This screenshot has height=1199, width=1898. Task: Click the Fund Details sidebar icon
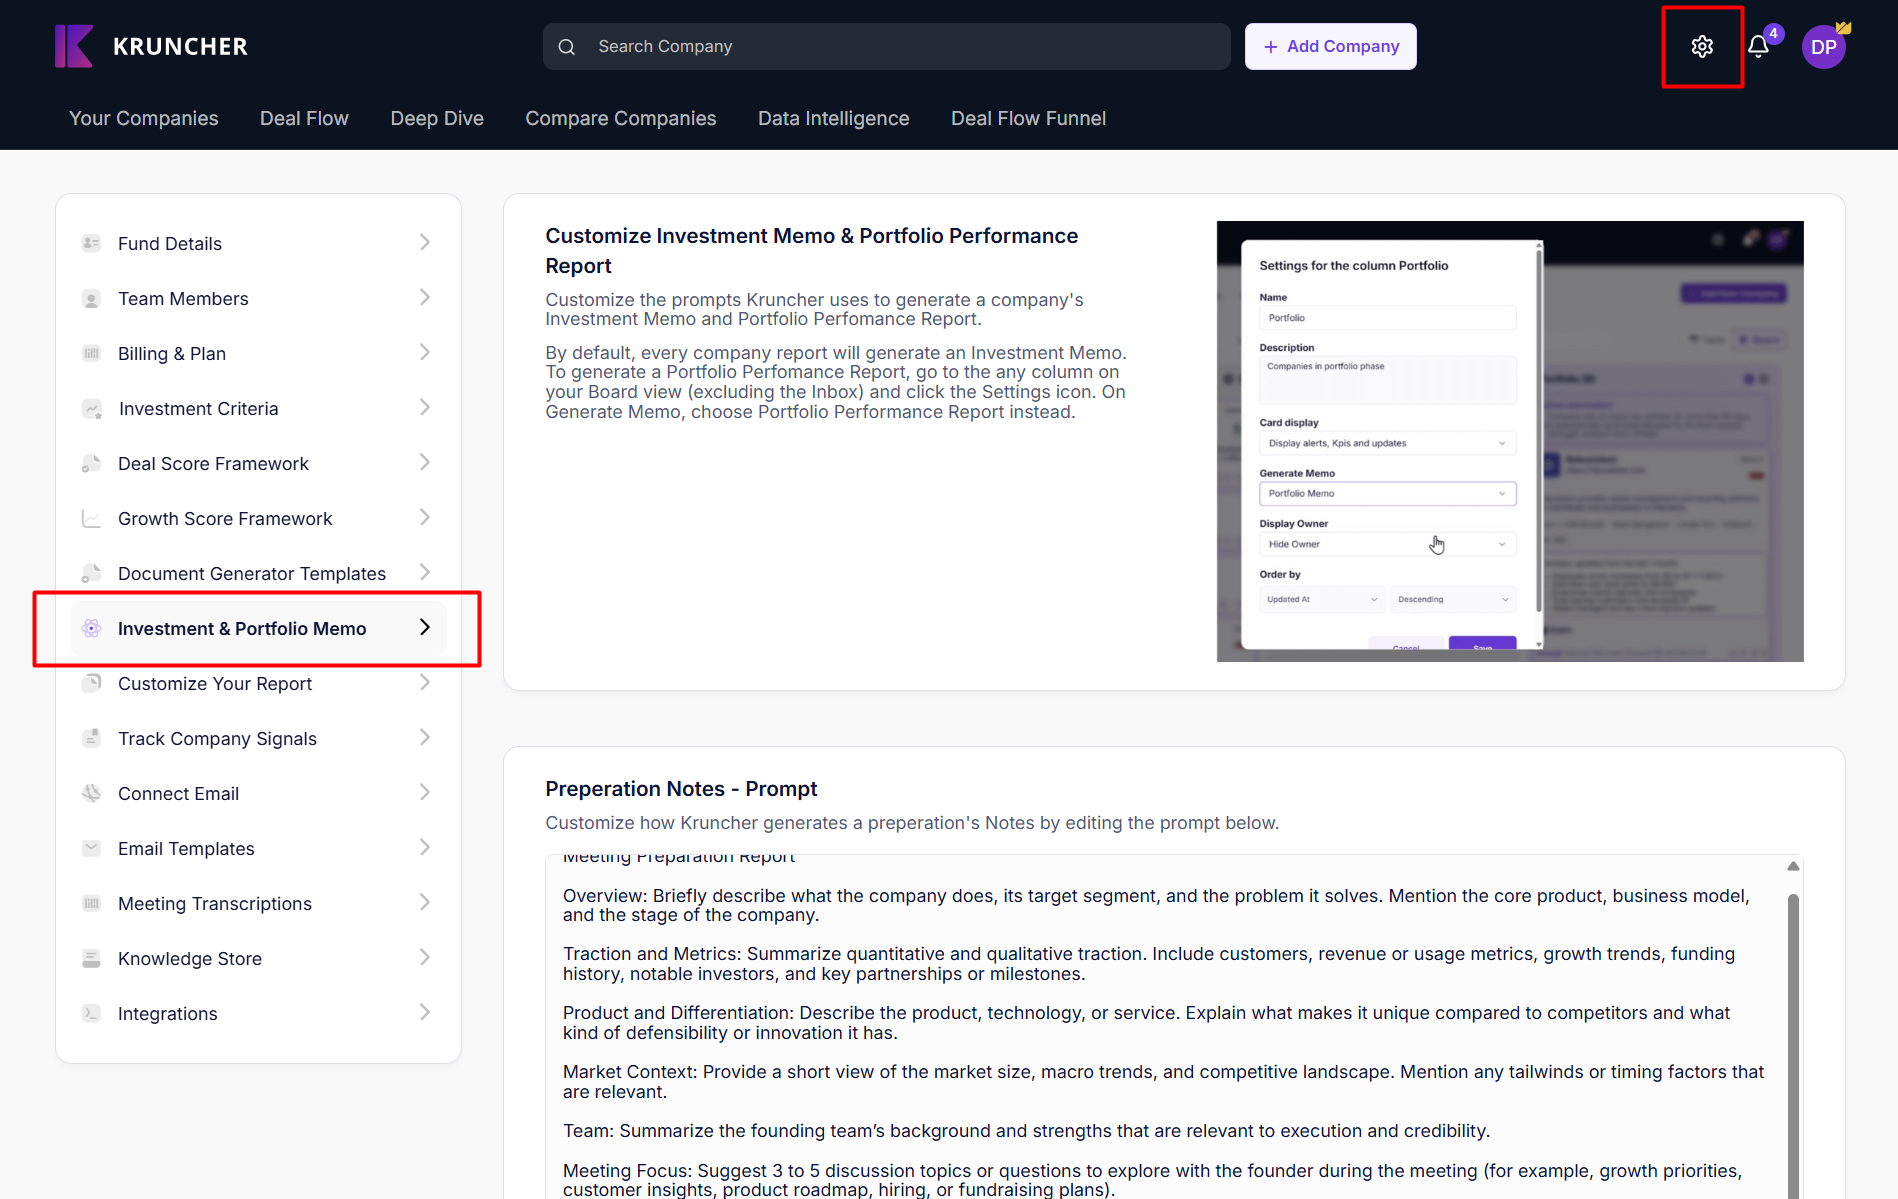point(91,243)
